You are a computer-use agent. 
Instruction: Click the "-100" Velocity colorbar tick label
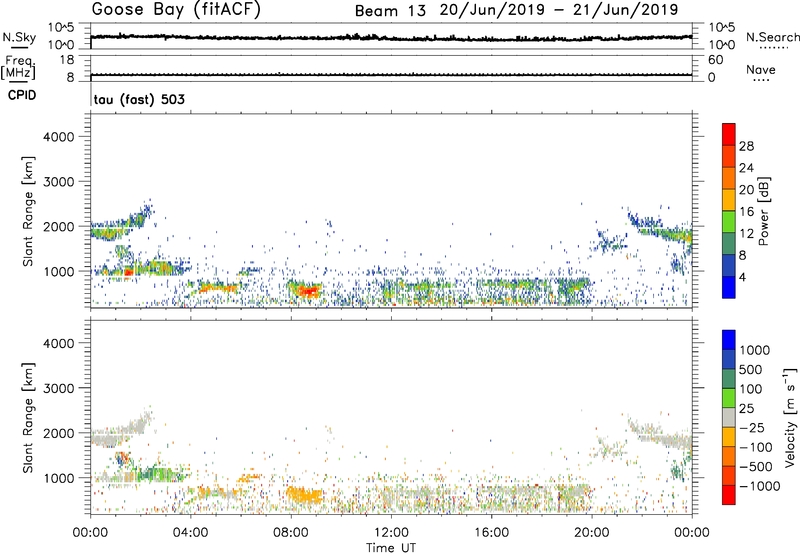[755, 447]
